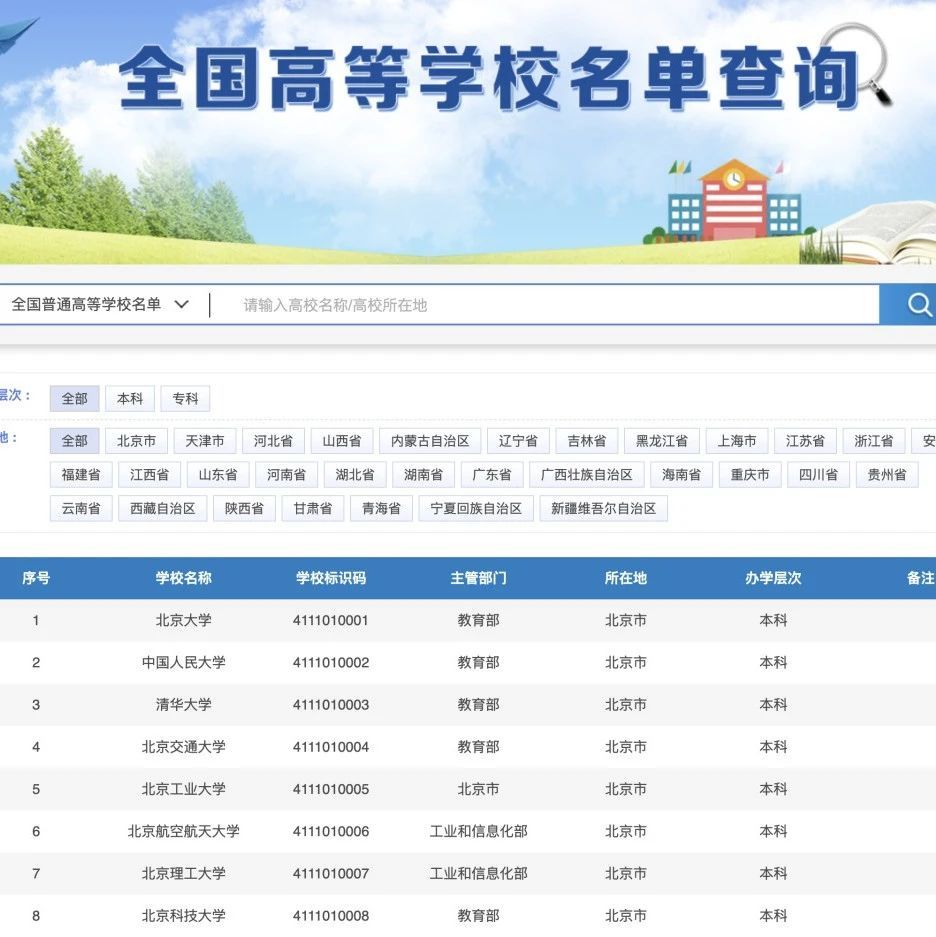Click the blue search magnifier button
Screen dimensions: 936x937
coord(907,305)
